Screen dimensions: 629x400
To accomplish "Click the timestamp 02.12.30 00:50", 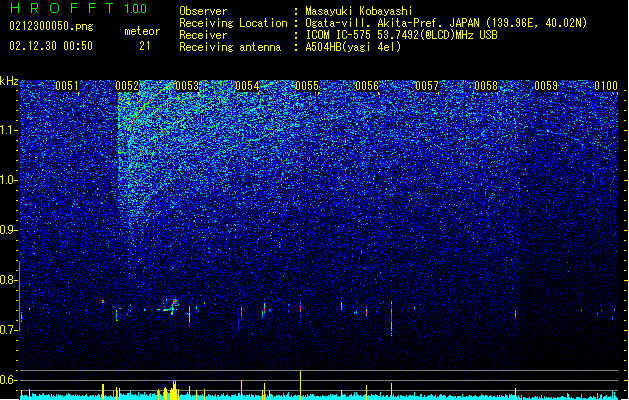I will [x=51, y=46].
